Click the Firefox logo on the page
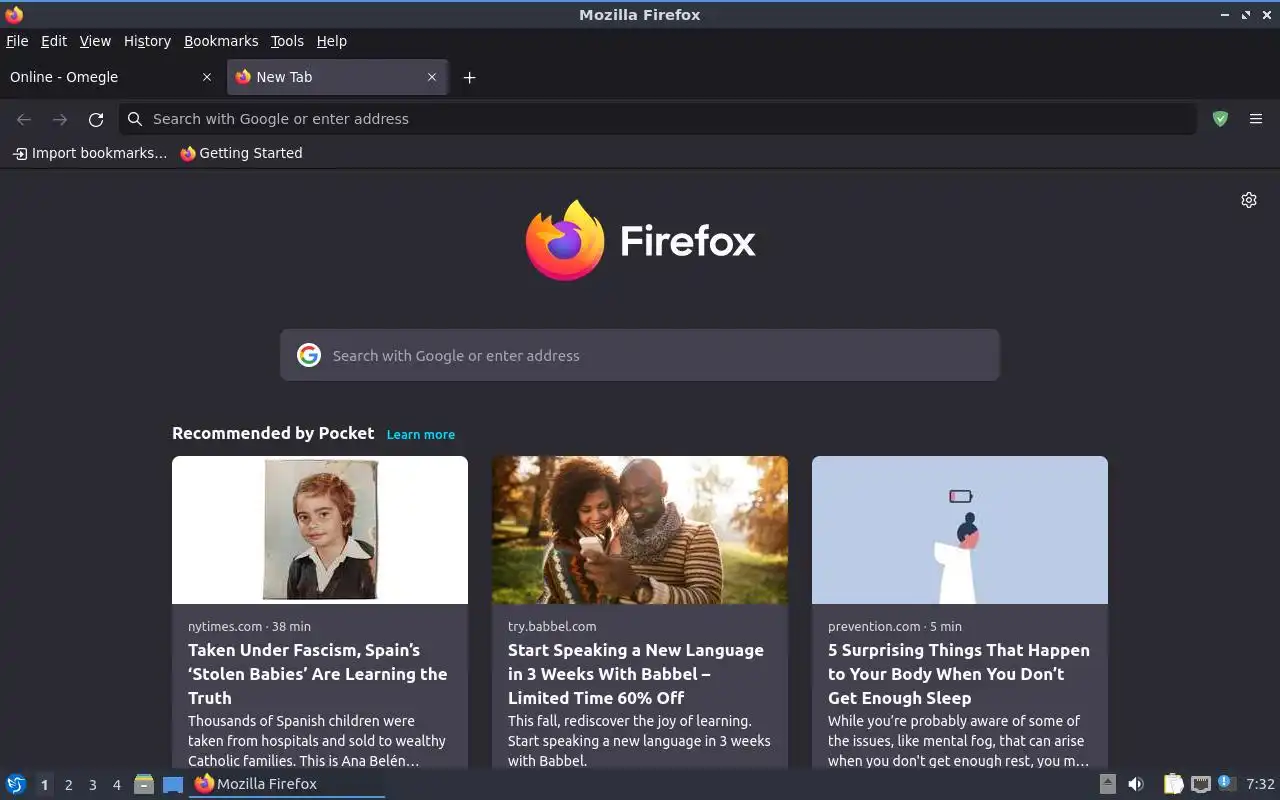This screenshot has width=1280, height=800. click(x=640, y=240)
